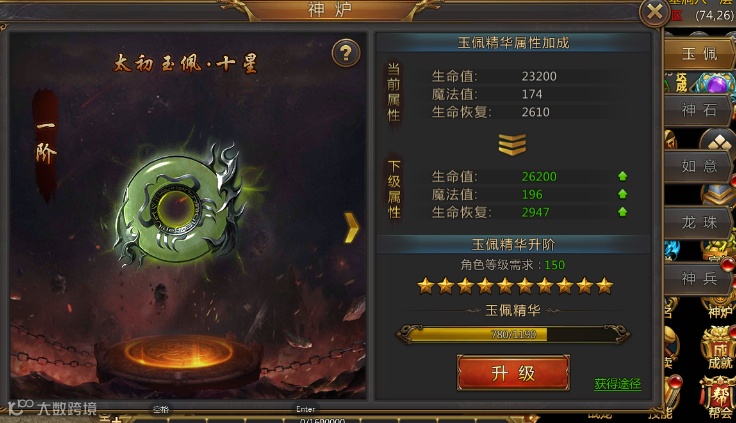Click the green arrow beside 魔法值 196
This screenshot has width=736, height=423.
[x=622, y=194]
